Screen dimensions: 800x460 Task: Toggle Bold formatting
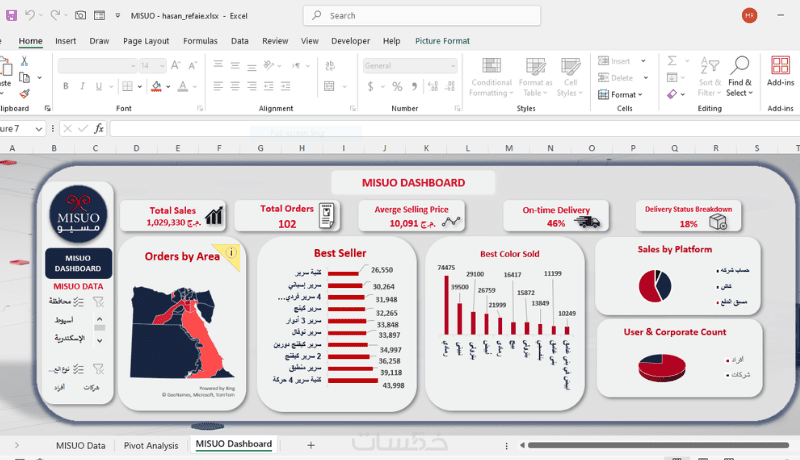(66, 86)
